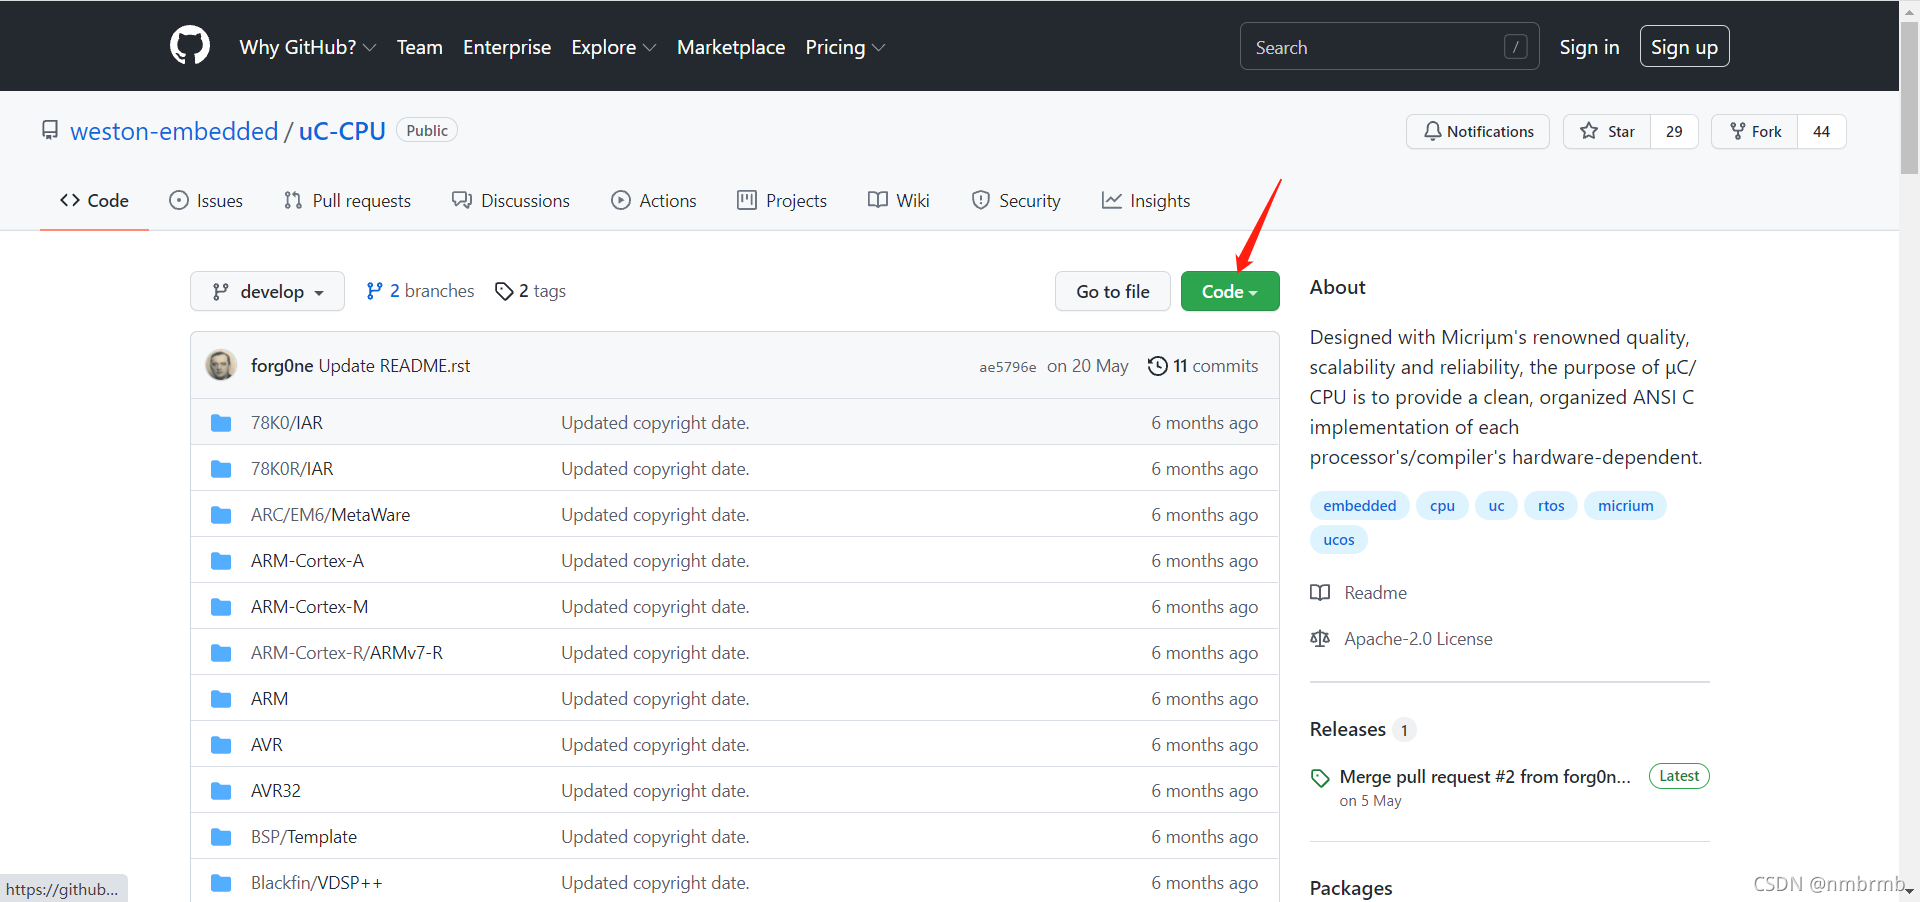Click the ARM folder icon

tap(221, 699)
